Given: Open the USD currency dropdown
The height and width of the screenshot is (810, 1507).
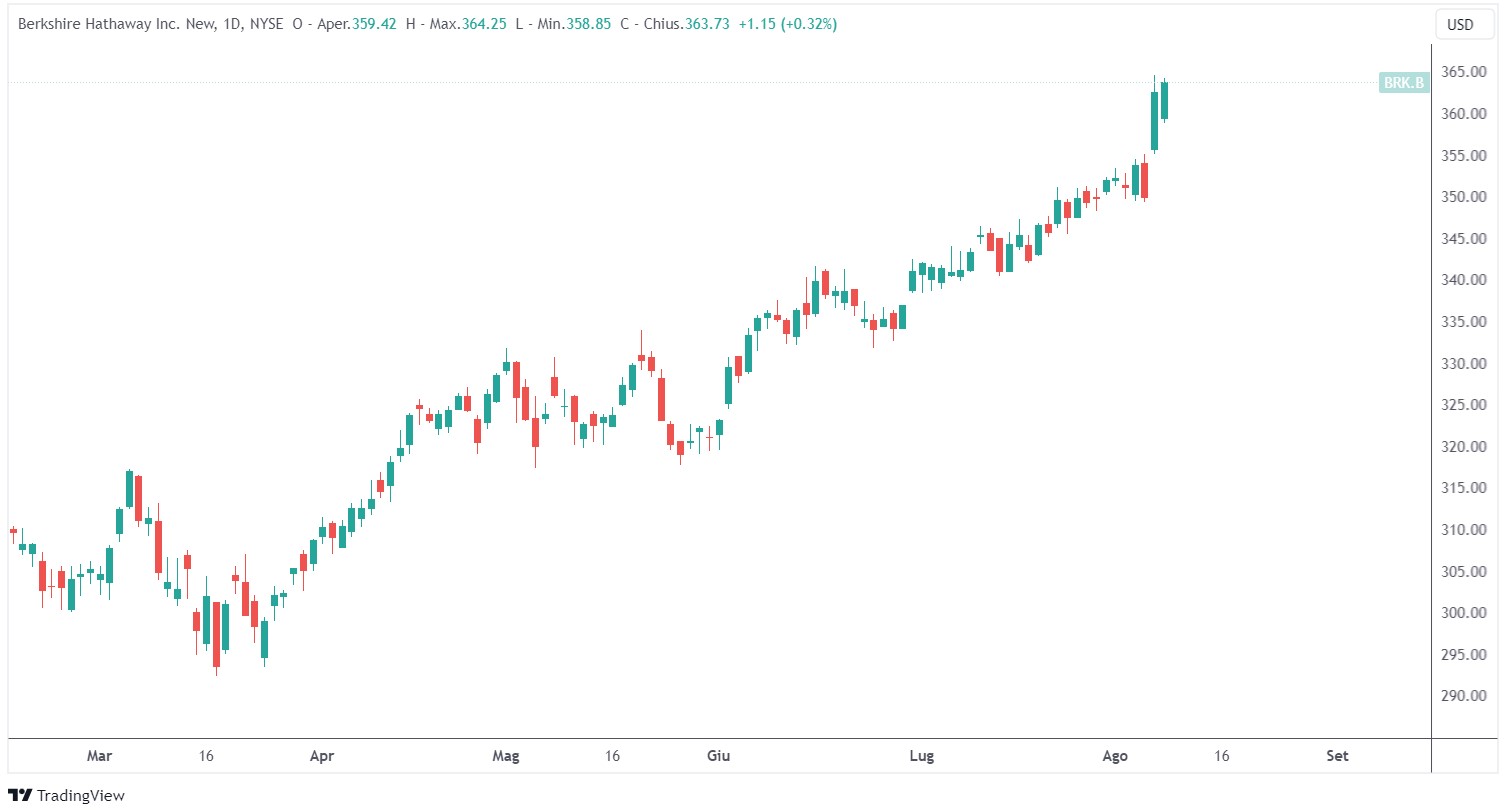Looking at the screenshot, I should tap(1461, 24).
